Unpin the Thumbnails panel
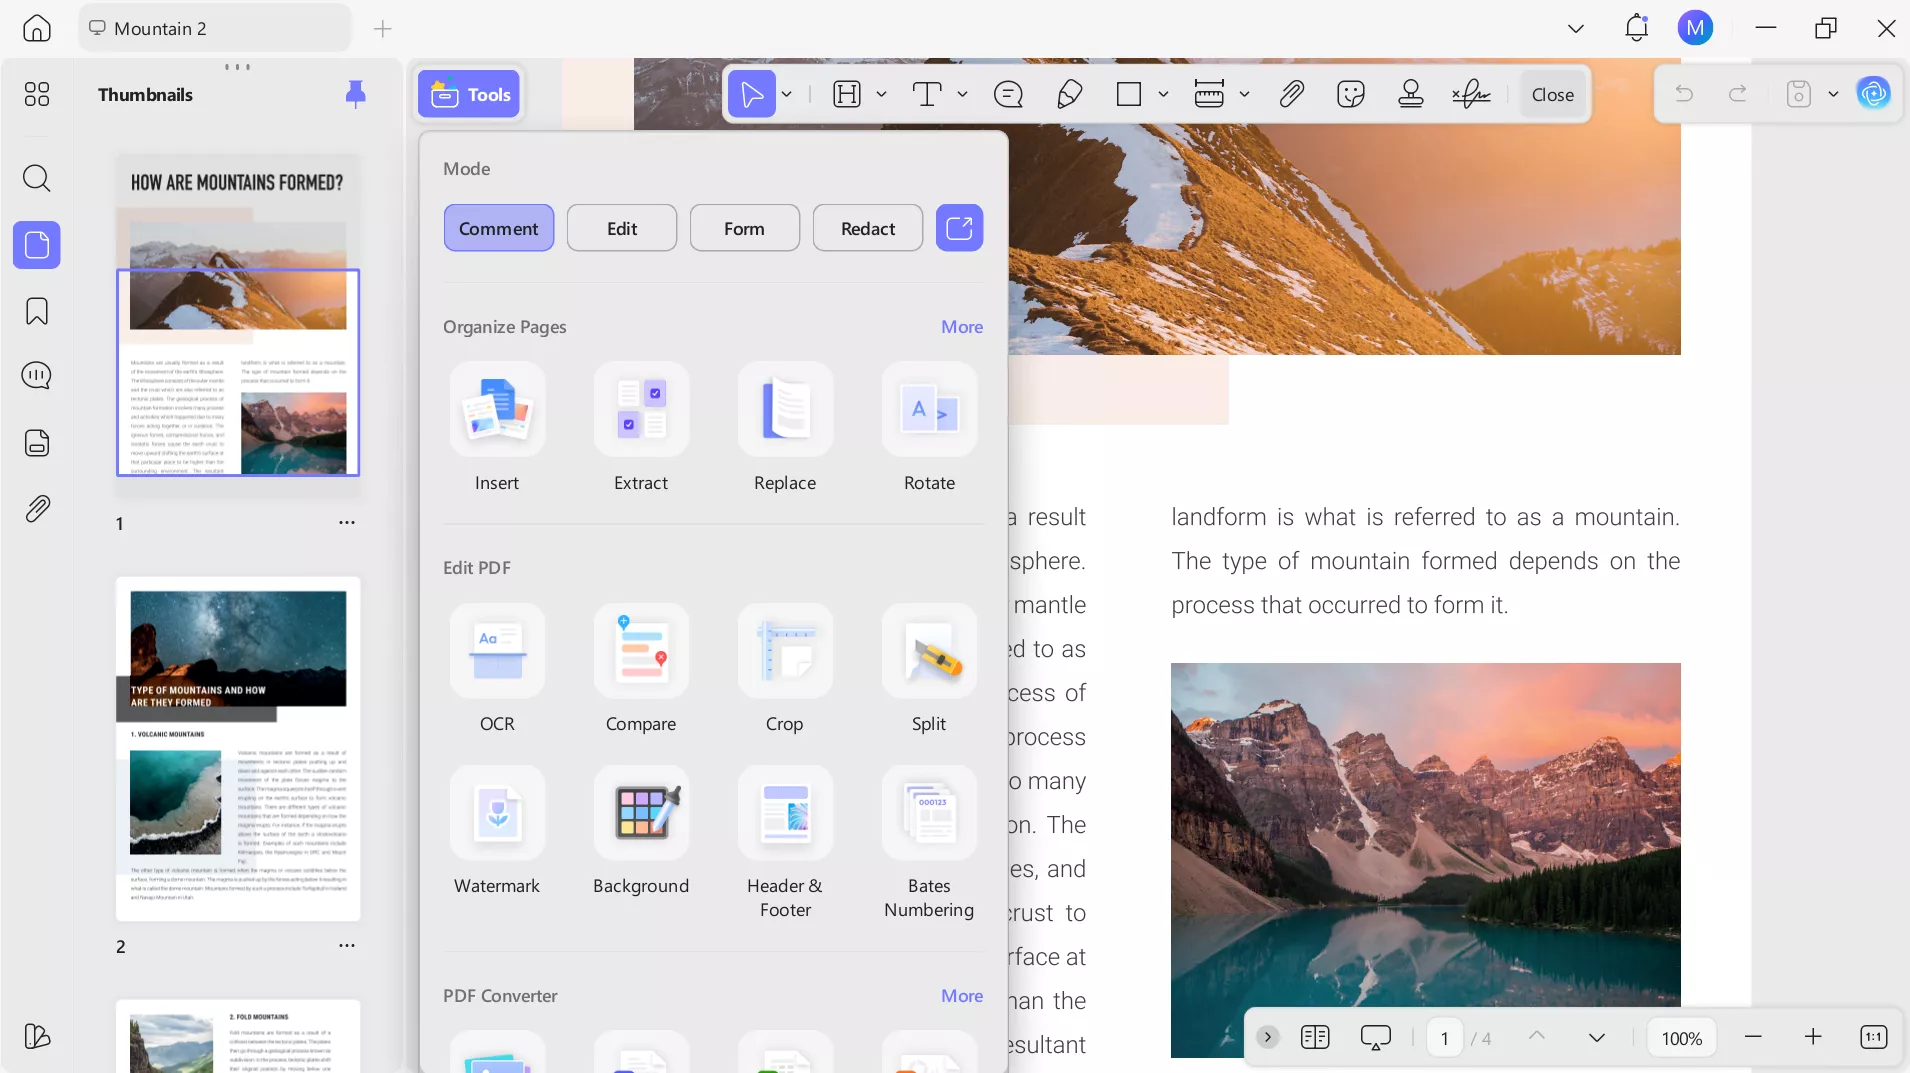Viewport: 1910px width, 1073px height. pos(355,94)
